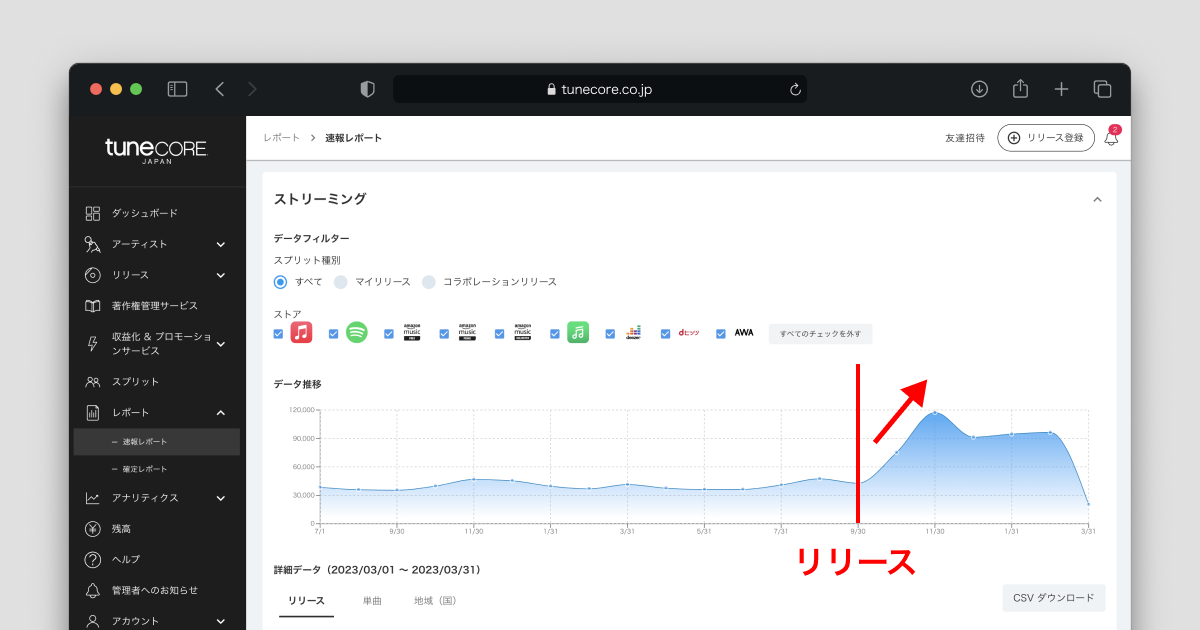Click the AWA store logo
Screen dimensions: 1200x630
click(x=743, y=333)
